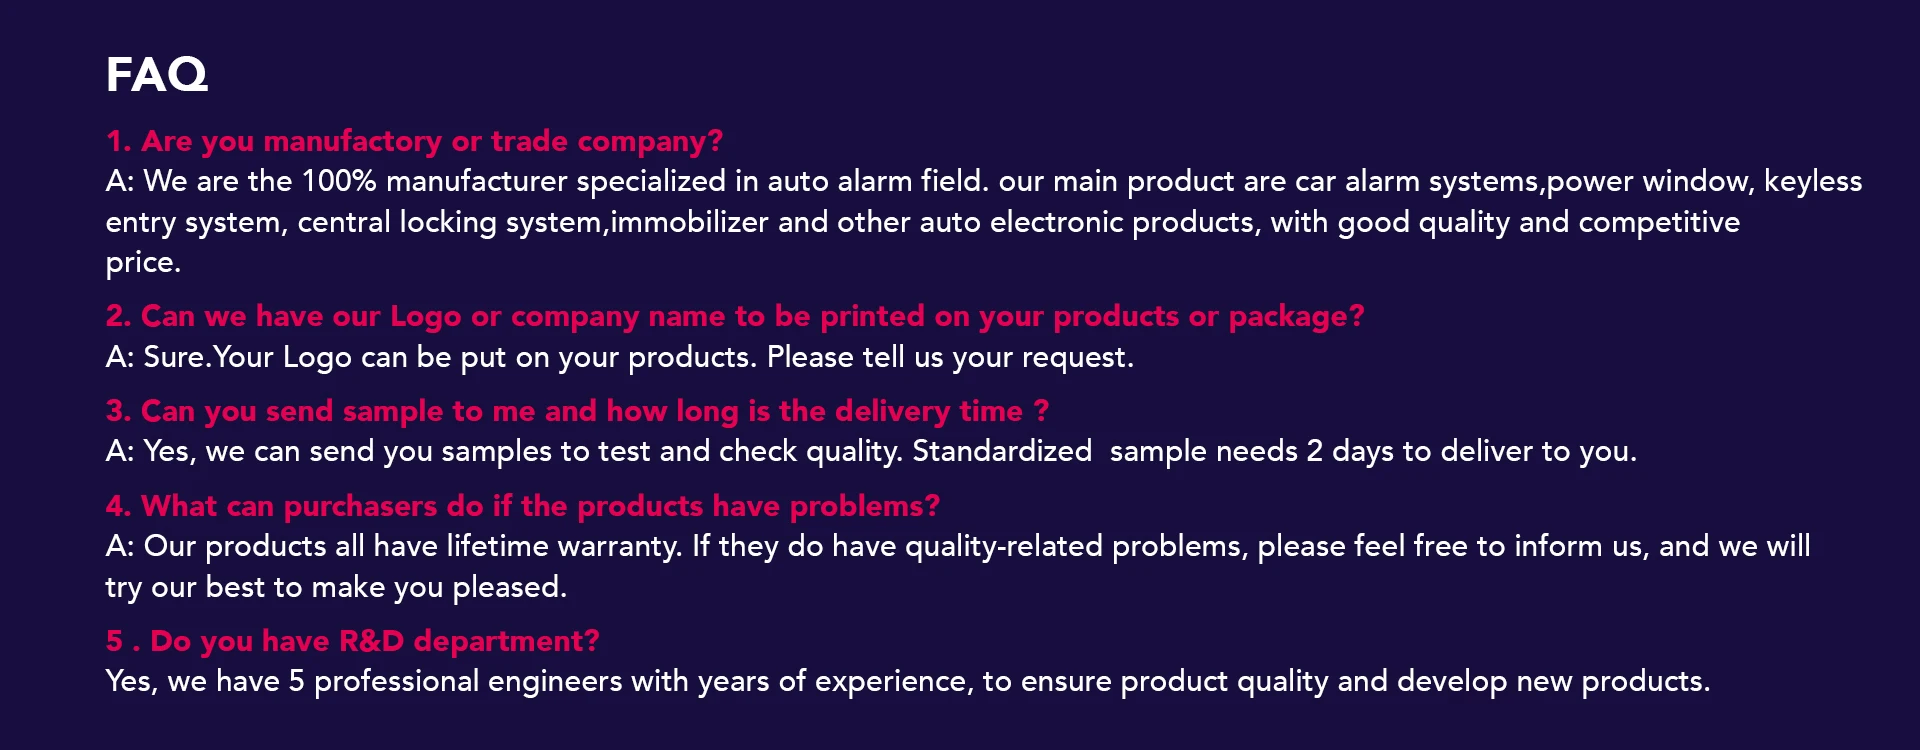Click question 4 about products having problems

(x=523, y=506)
